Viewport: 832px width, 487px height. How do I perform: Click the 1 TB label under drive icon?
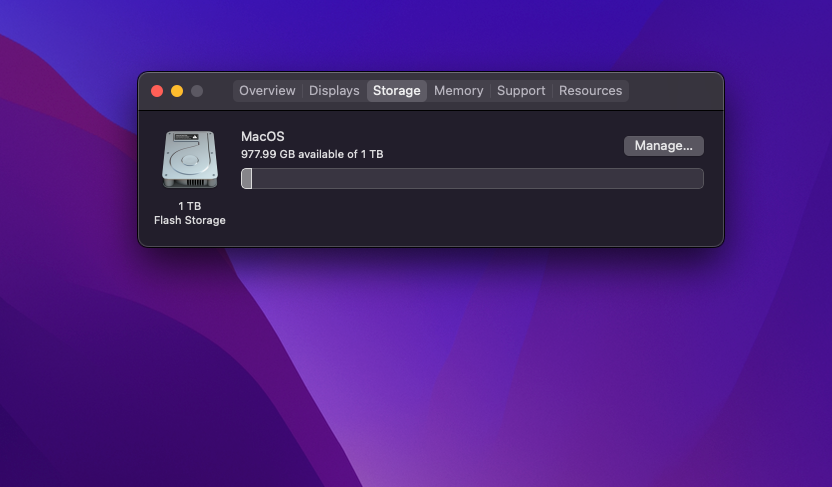click(190, 206)
